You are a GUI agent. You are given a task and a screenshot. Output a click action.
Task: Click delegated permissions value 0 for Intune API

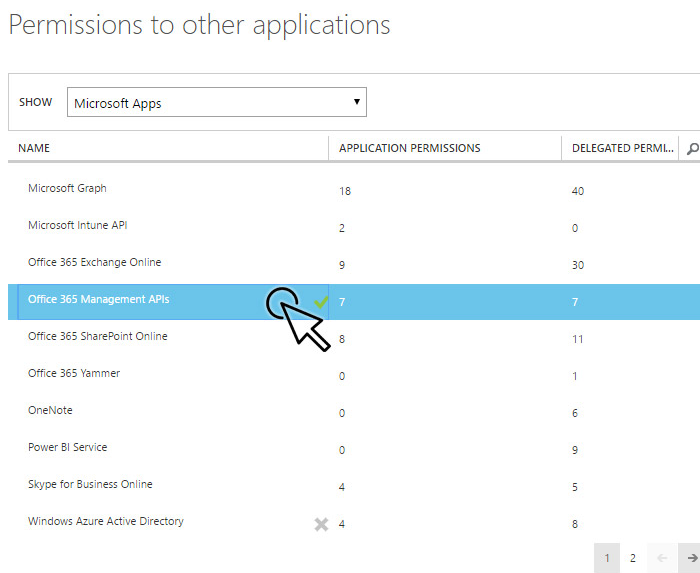click(575, 228)
